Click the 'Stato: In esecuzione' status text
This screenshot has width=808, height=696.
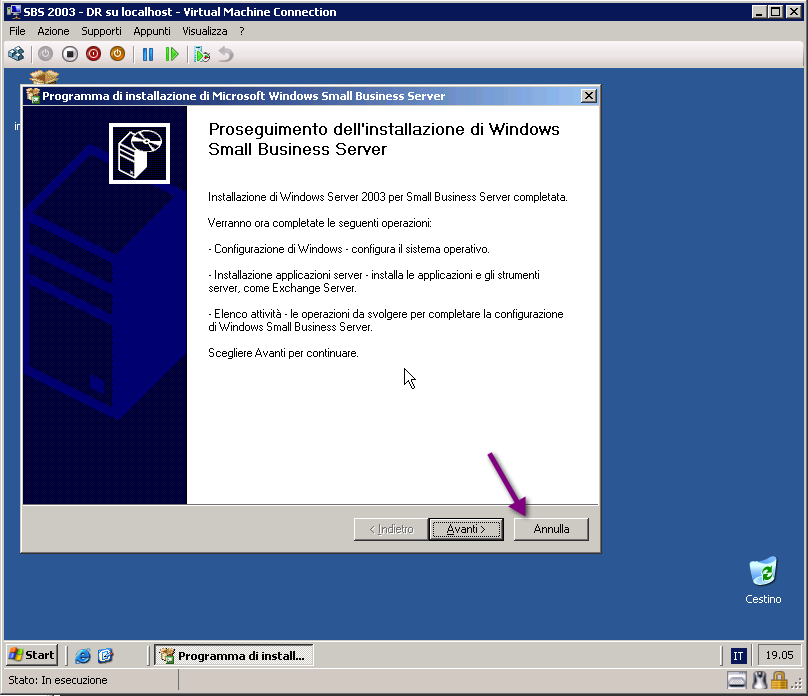[58, 680]
